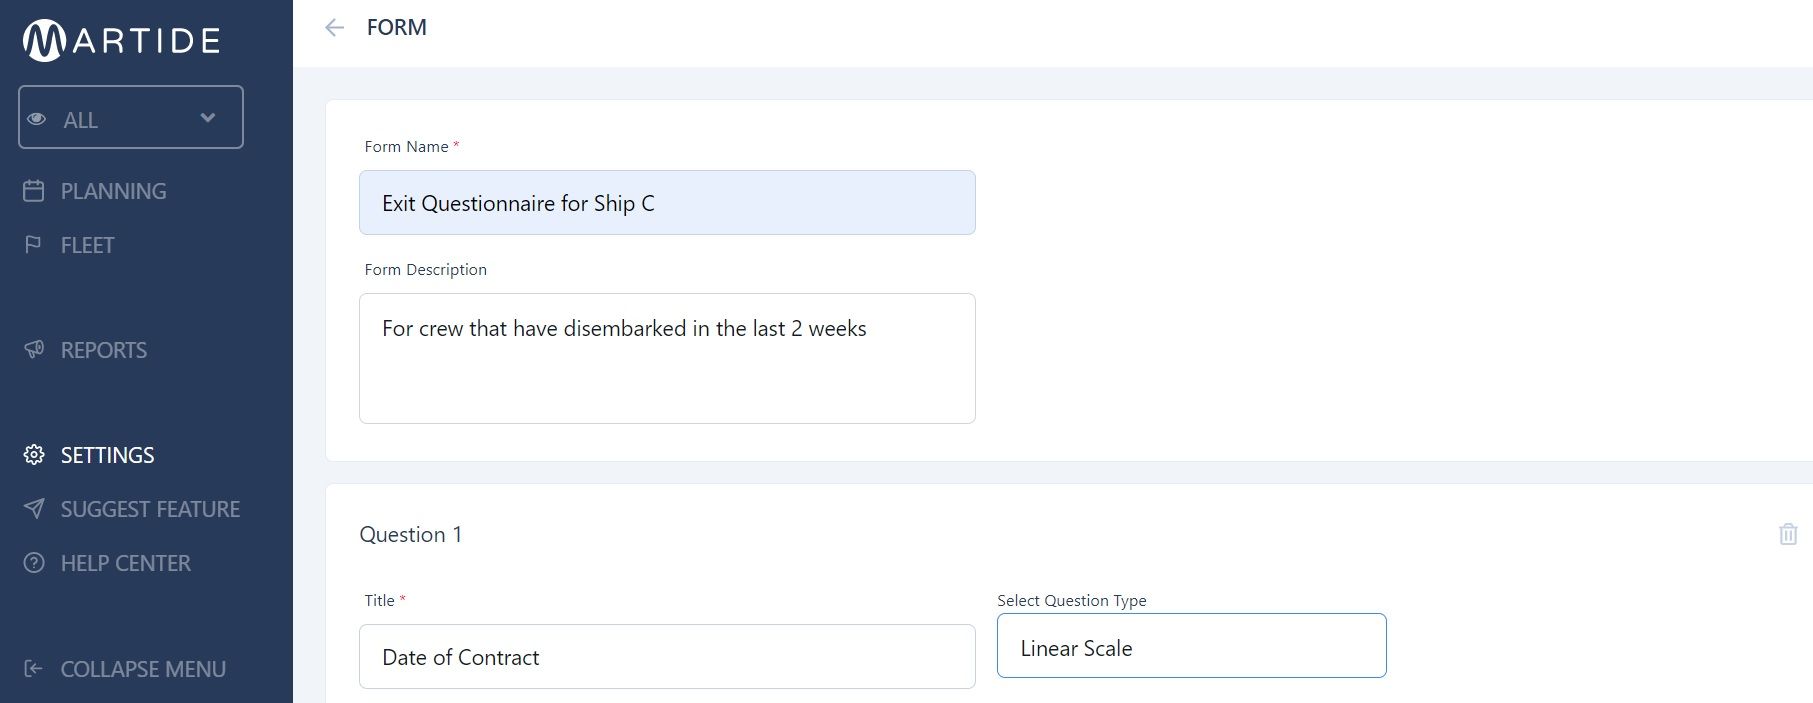Click the Planning calendar icon
The image size is (1813, 703).
coord(34,190)
